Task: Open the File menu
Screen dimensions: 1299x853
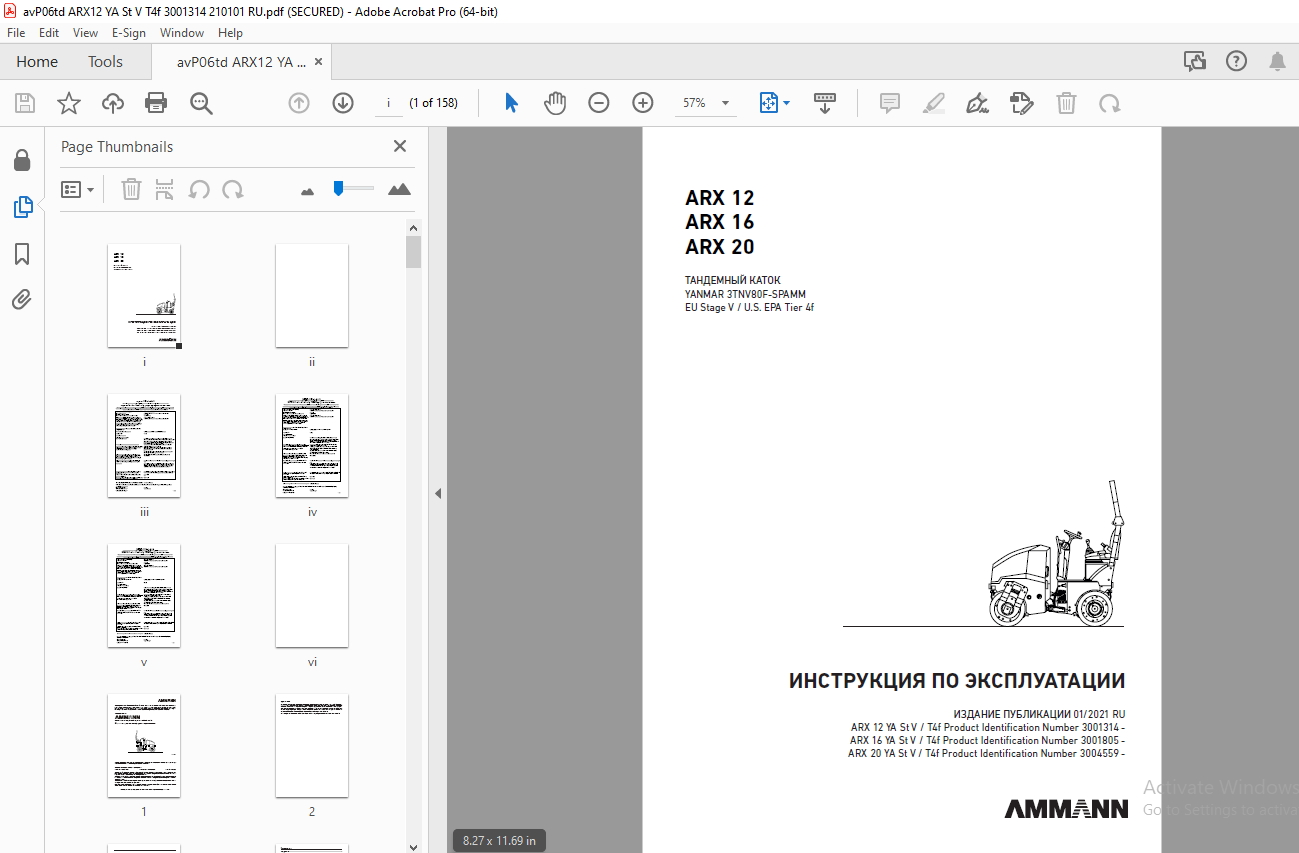Action: click(x=16, y=33)
